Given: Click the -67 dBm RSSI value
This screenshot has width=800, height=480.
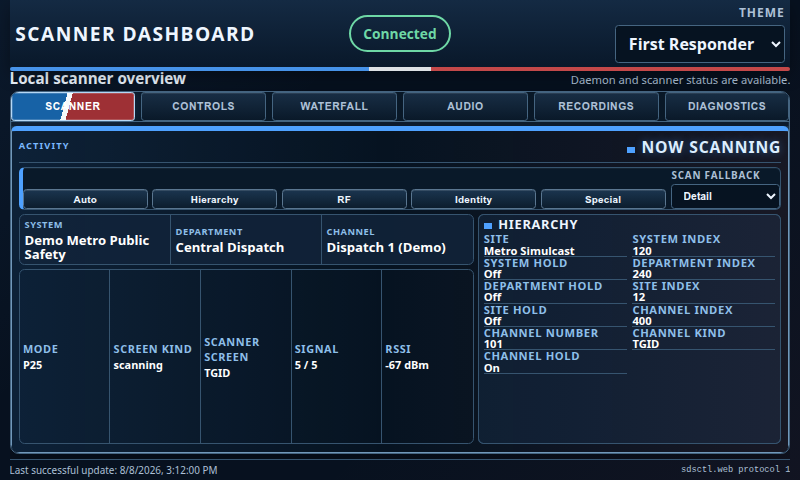Looking at the screenshot, I should pyautogui.click(x=407, y=365).
